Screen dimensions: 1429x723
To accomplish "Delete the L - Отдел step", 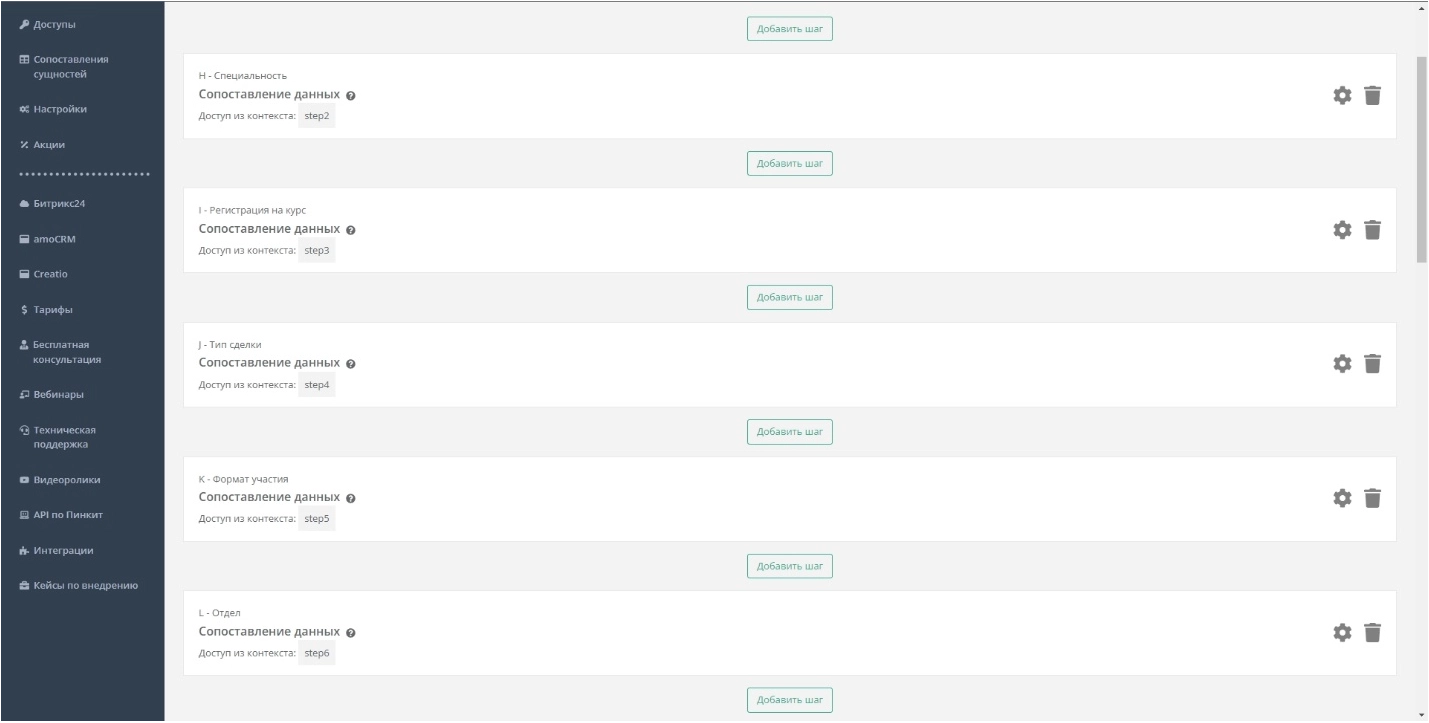I will click(x=1372, y=633).
